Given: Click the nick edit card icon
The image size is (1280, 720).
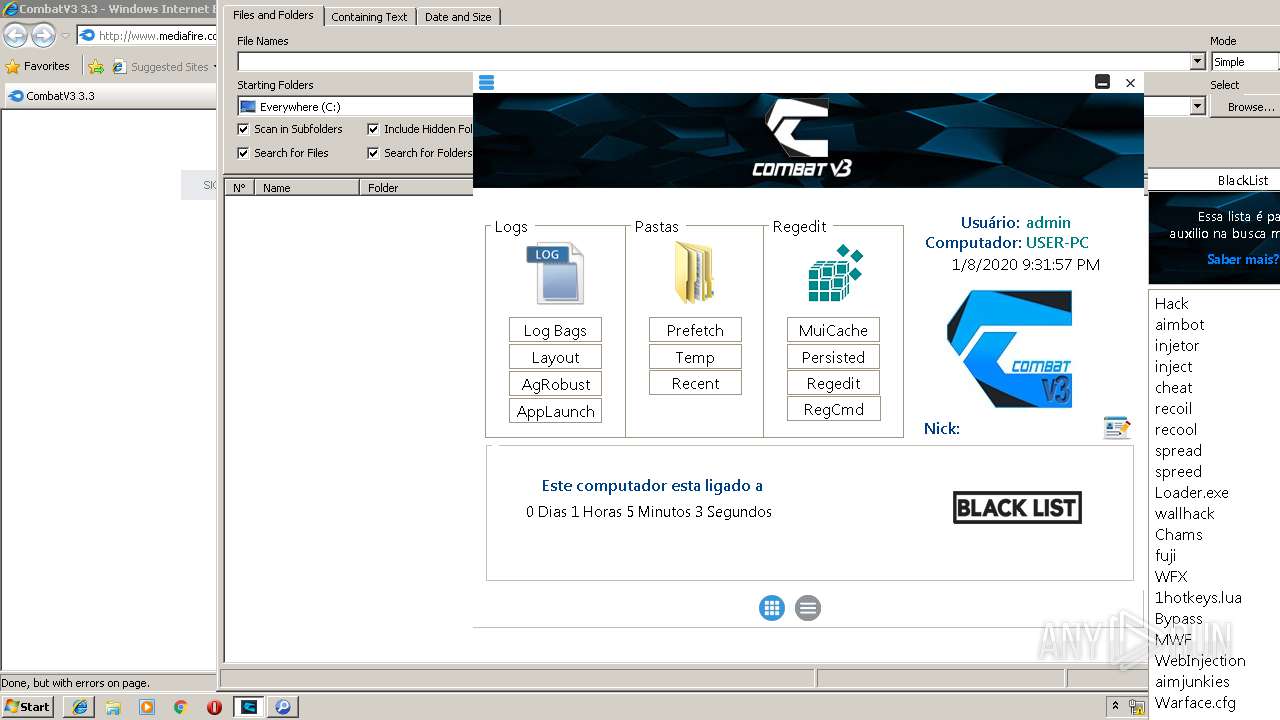Looking at the screenshot, I should [x=1116, y=428].
